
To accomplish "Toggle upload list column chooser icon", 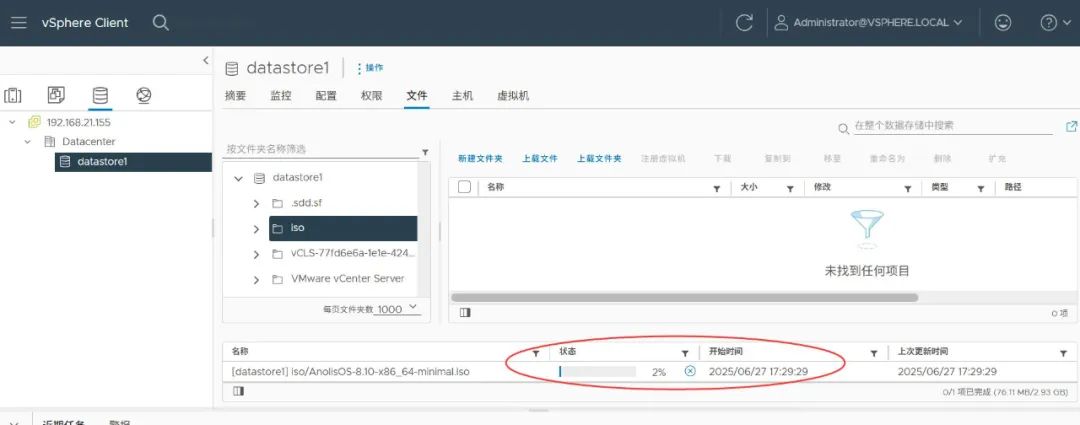I will pyautogui.click(x=238, y=391).
